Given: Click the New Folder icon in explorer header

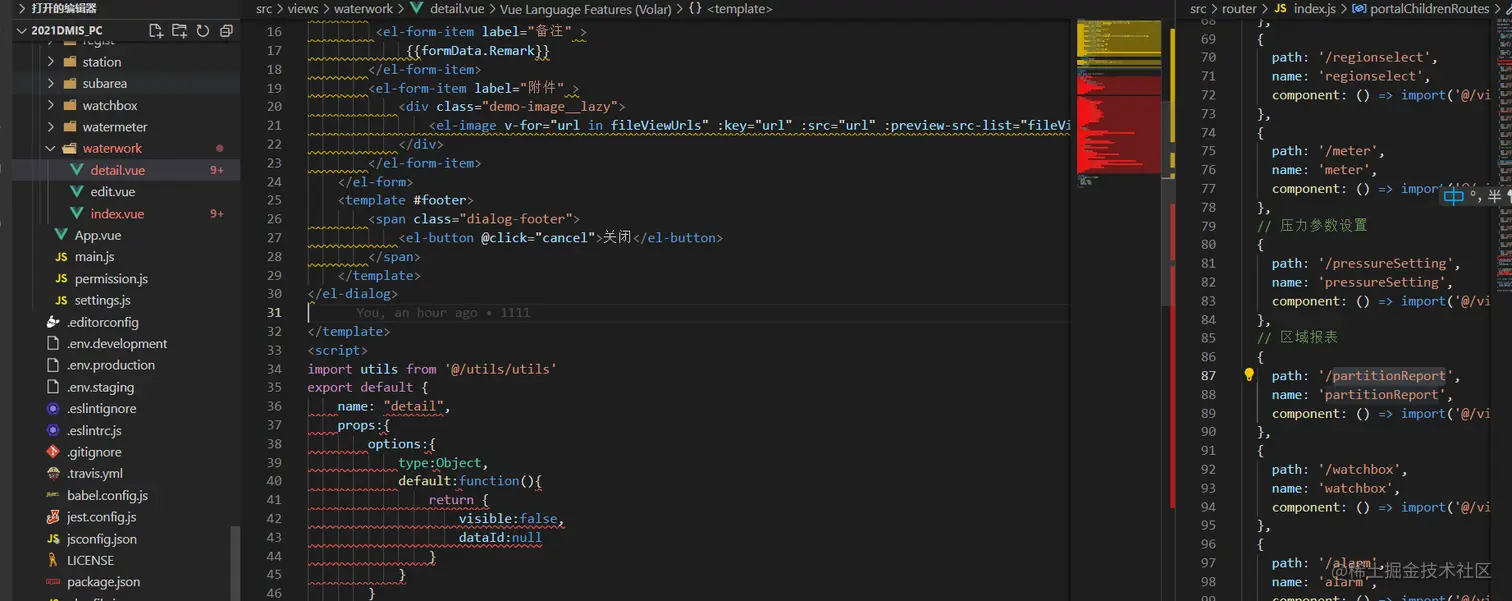Looking at the screenshot, I should [x=180, y=31].
